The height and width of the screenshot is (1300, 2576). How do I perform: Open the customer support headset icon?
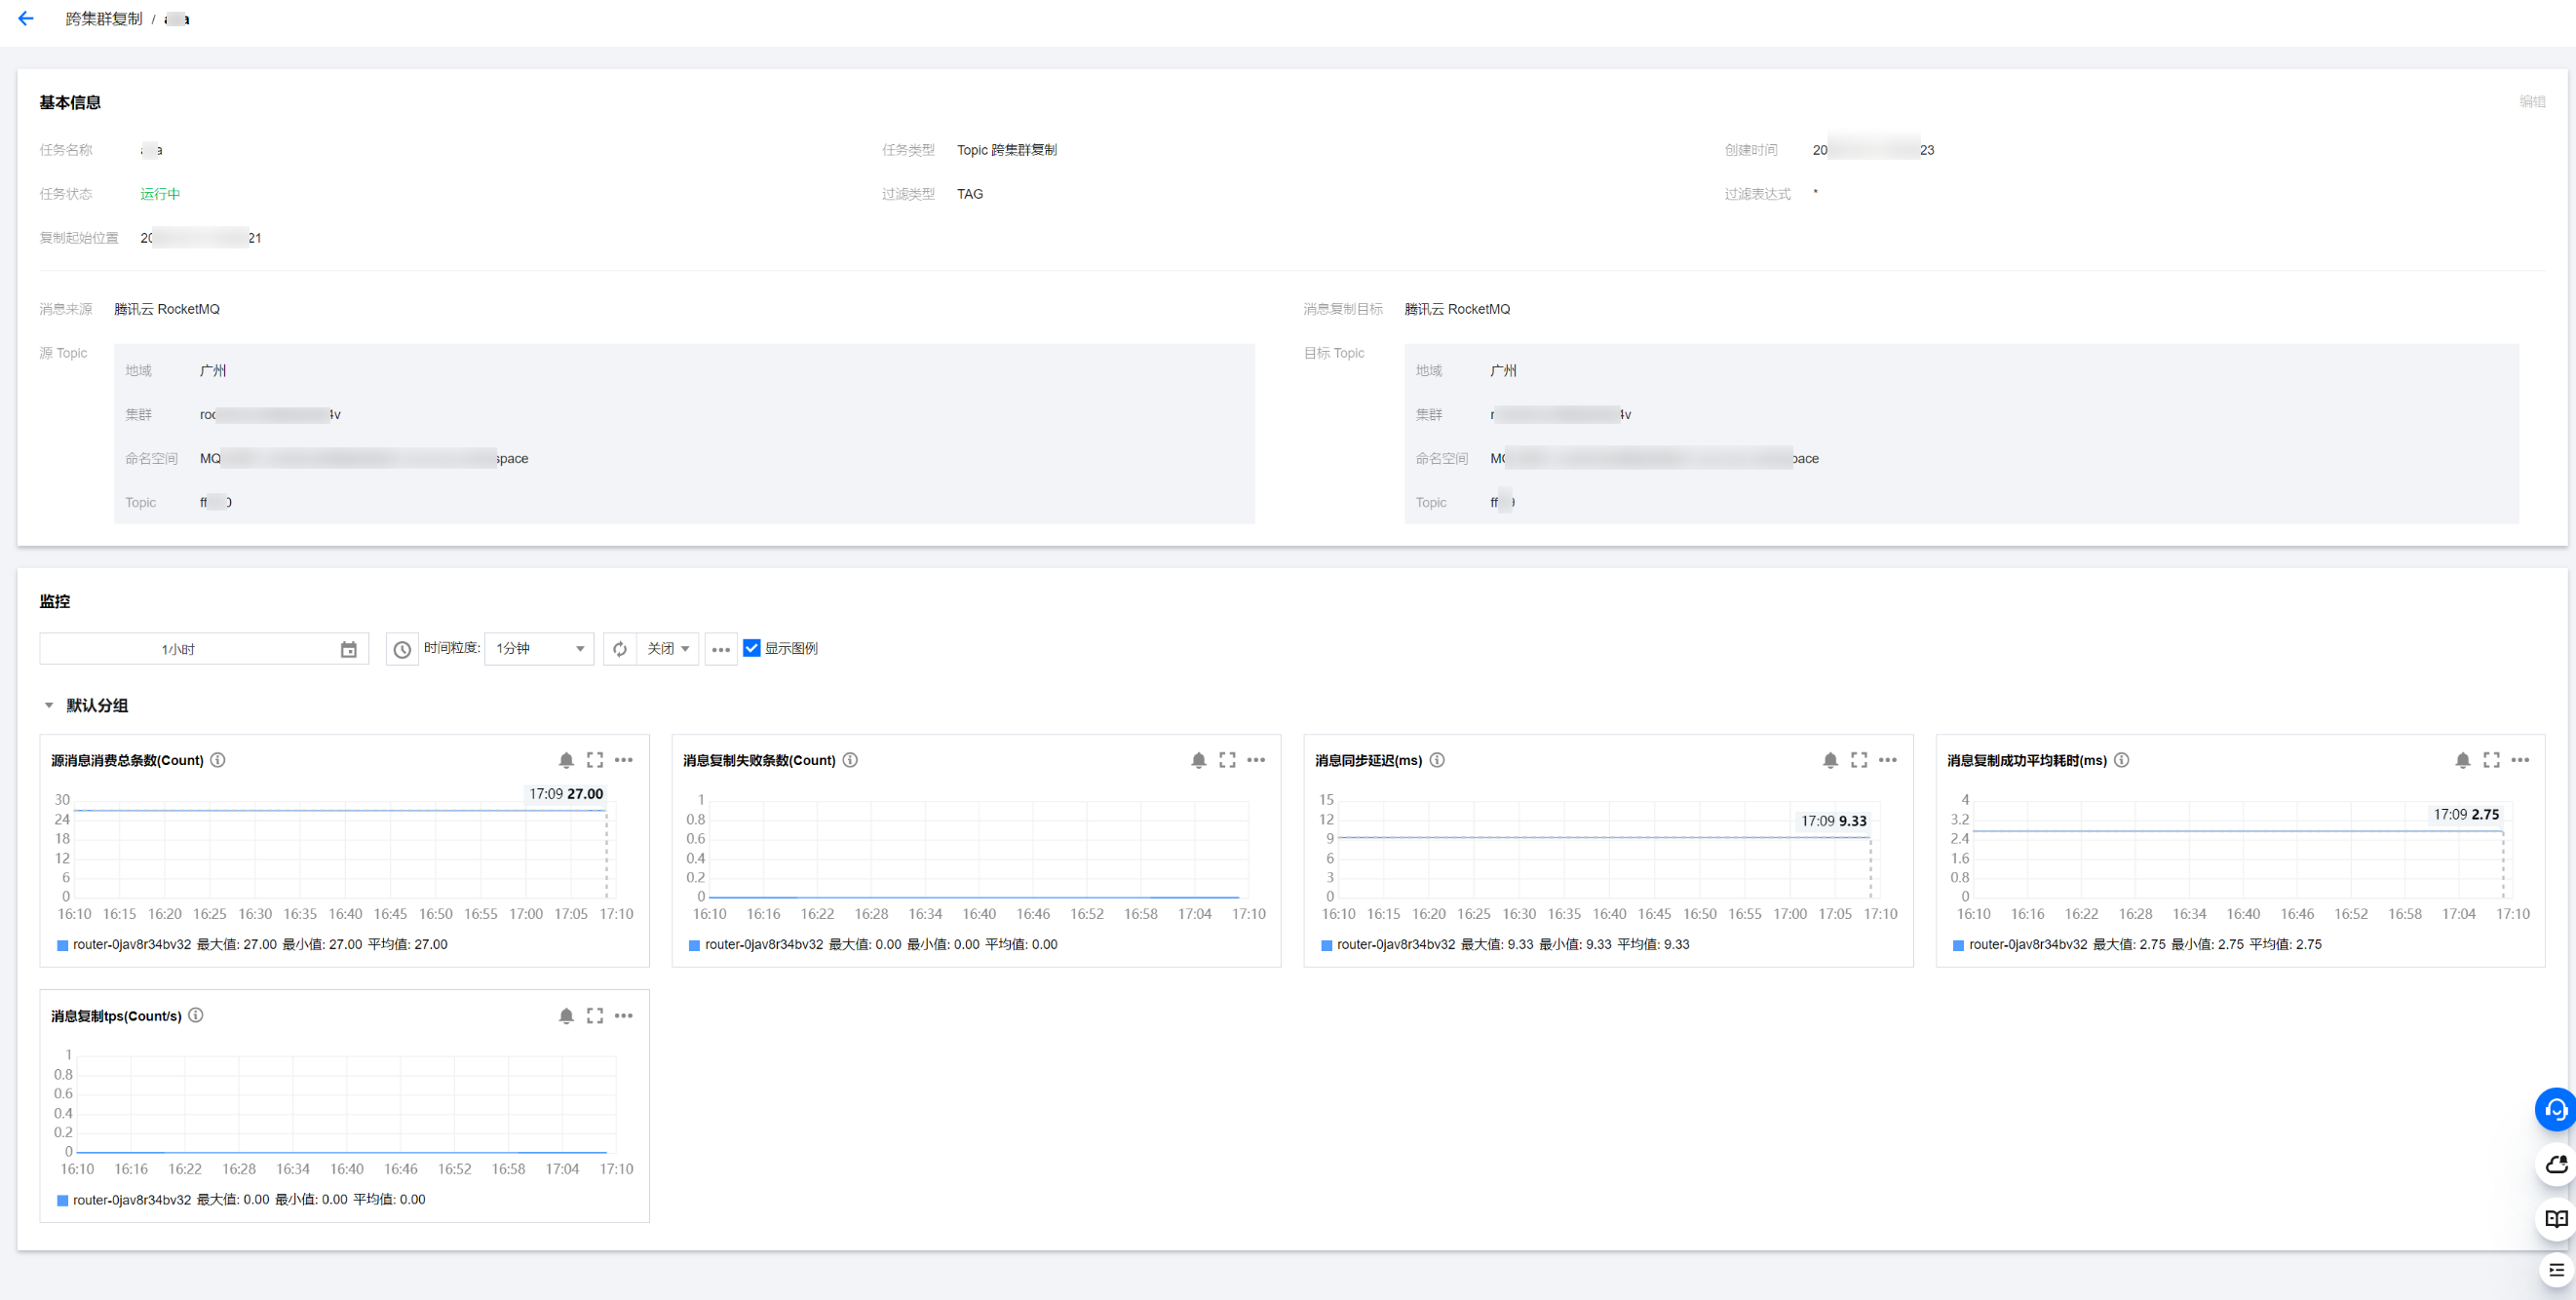2556,1109
